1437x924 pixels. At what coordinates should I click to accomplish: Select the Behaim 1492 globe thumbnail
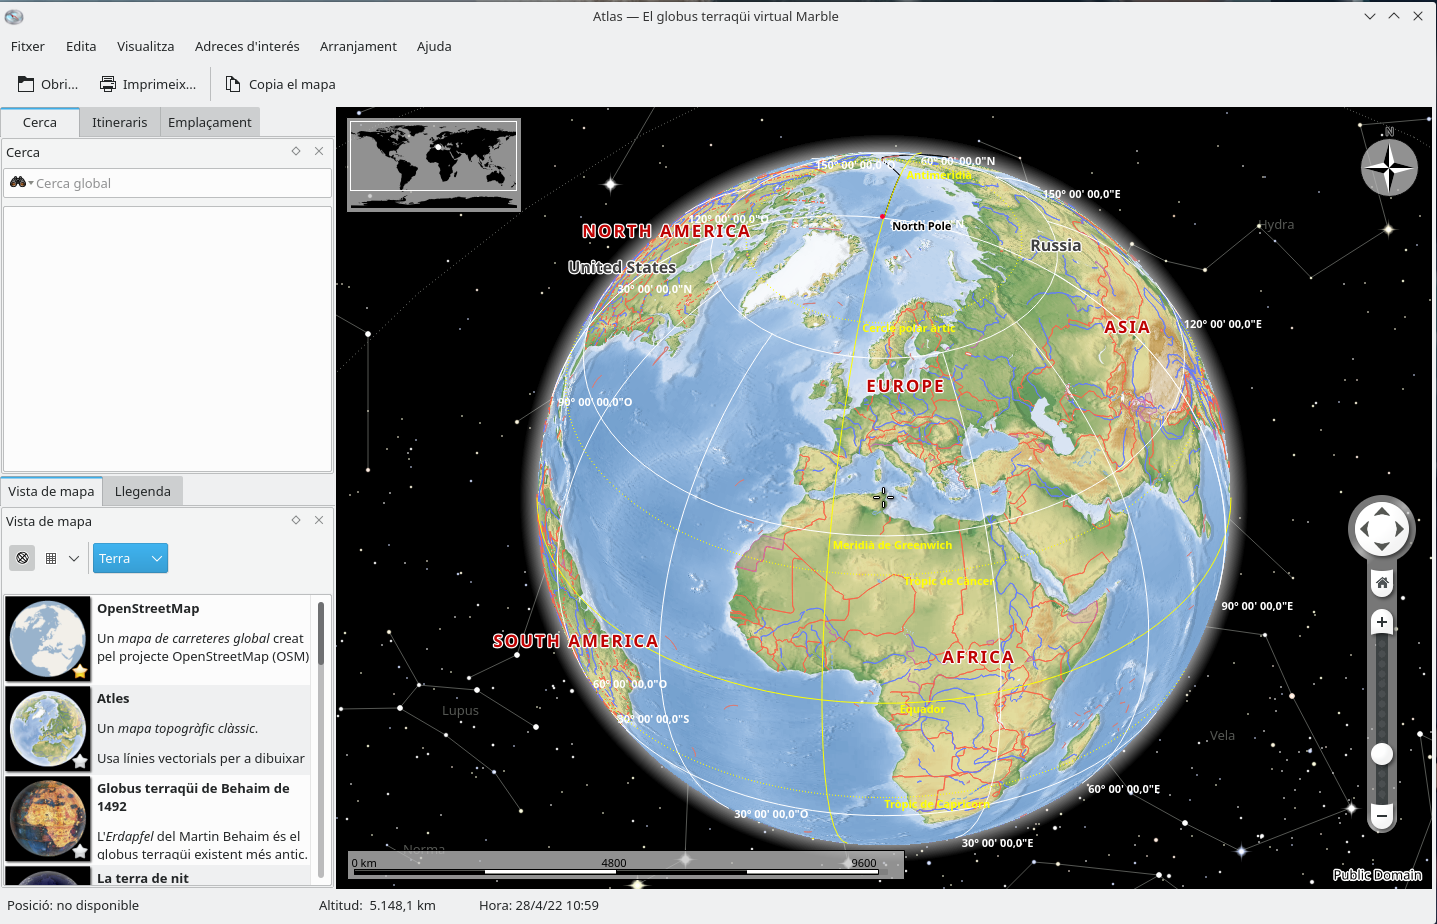click(48, 819)
